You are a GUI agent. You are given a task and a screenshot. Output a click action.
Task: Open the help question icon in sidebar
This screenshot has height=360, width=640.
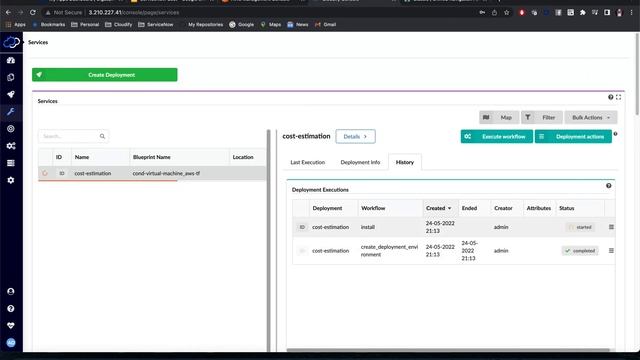point(11,309)
